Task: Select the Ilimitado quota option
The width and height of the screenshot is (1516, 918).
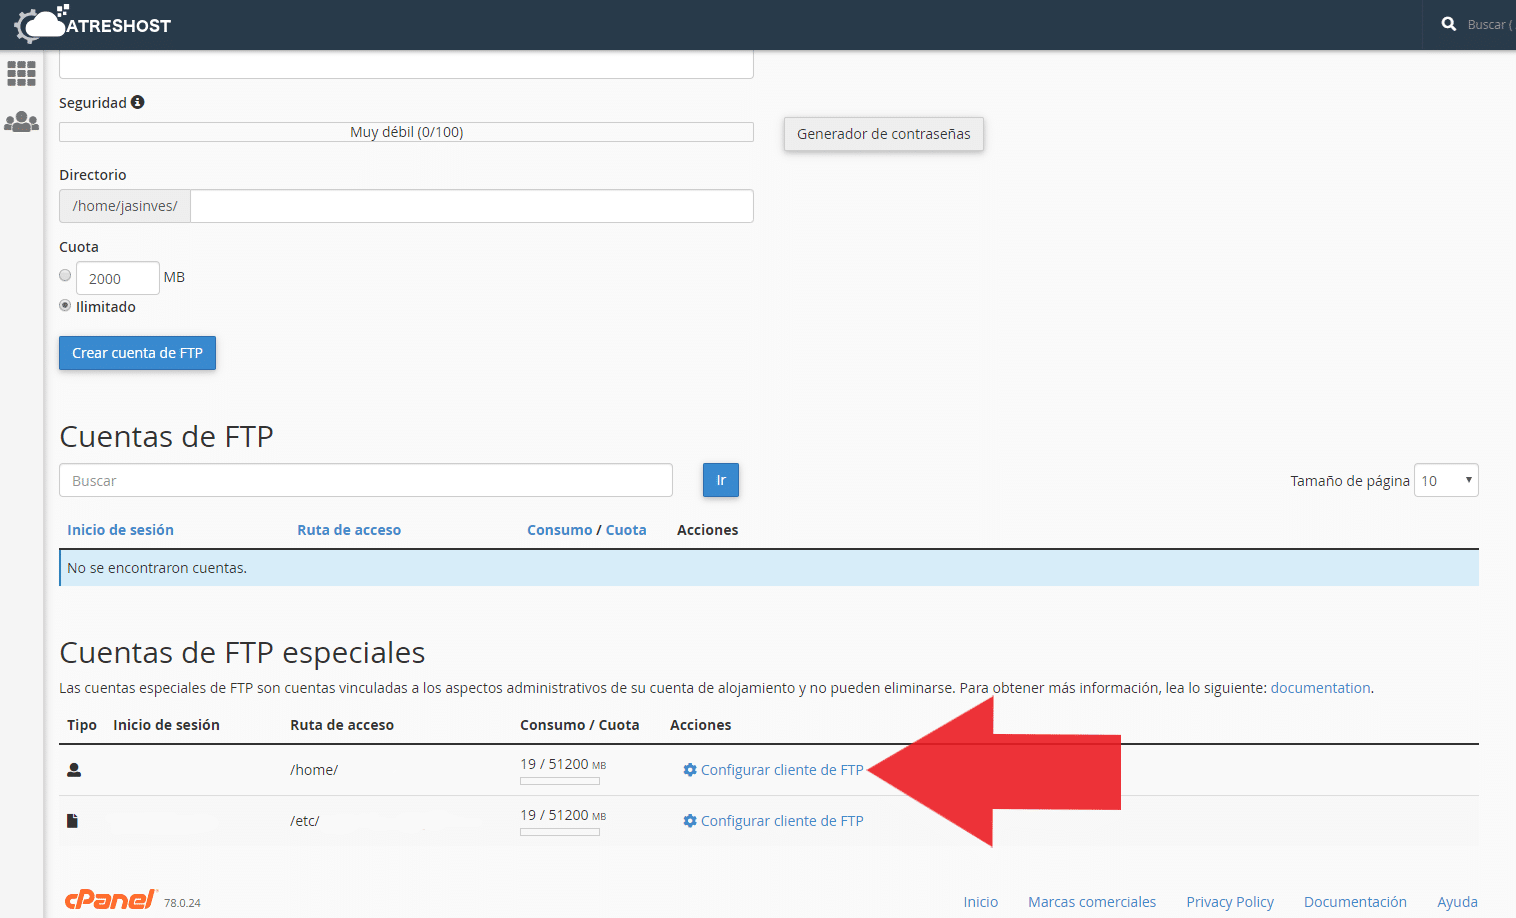Action: point(65,305)
